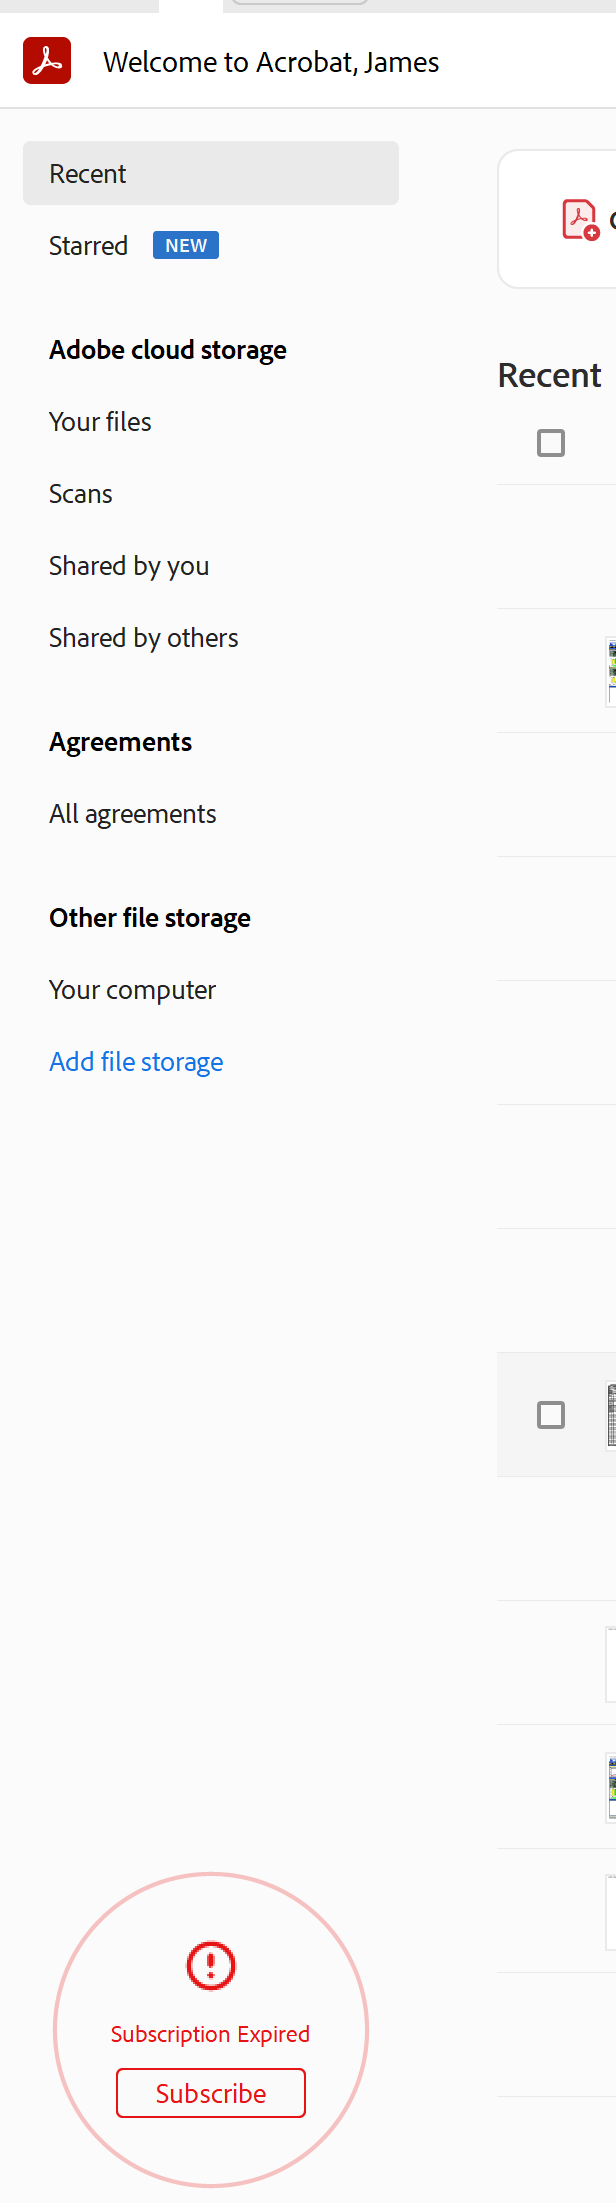This screenshot has height=2203, width=616.
Task: Toggle the select-all checkbox above the file list
Action: [550, 443]
